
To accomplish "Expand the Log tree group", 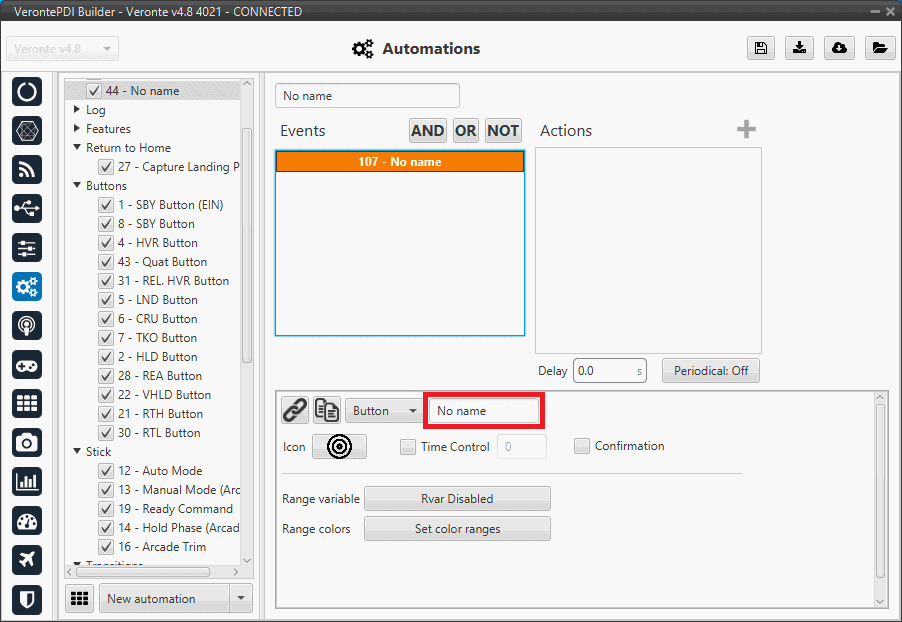I will pyautogui.click(x=78, y=110).
